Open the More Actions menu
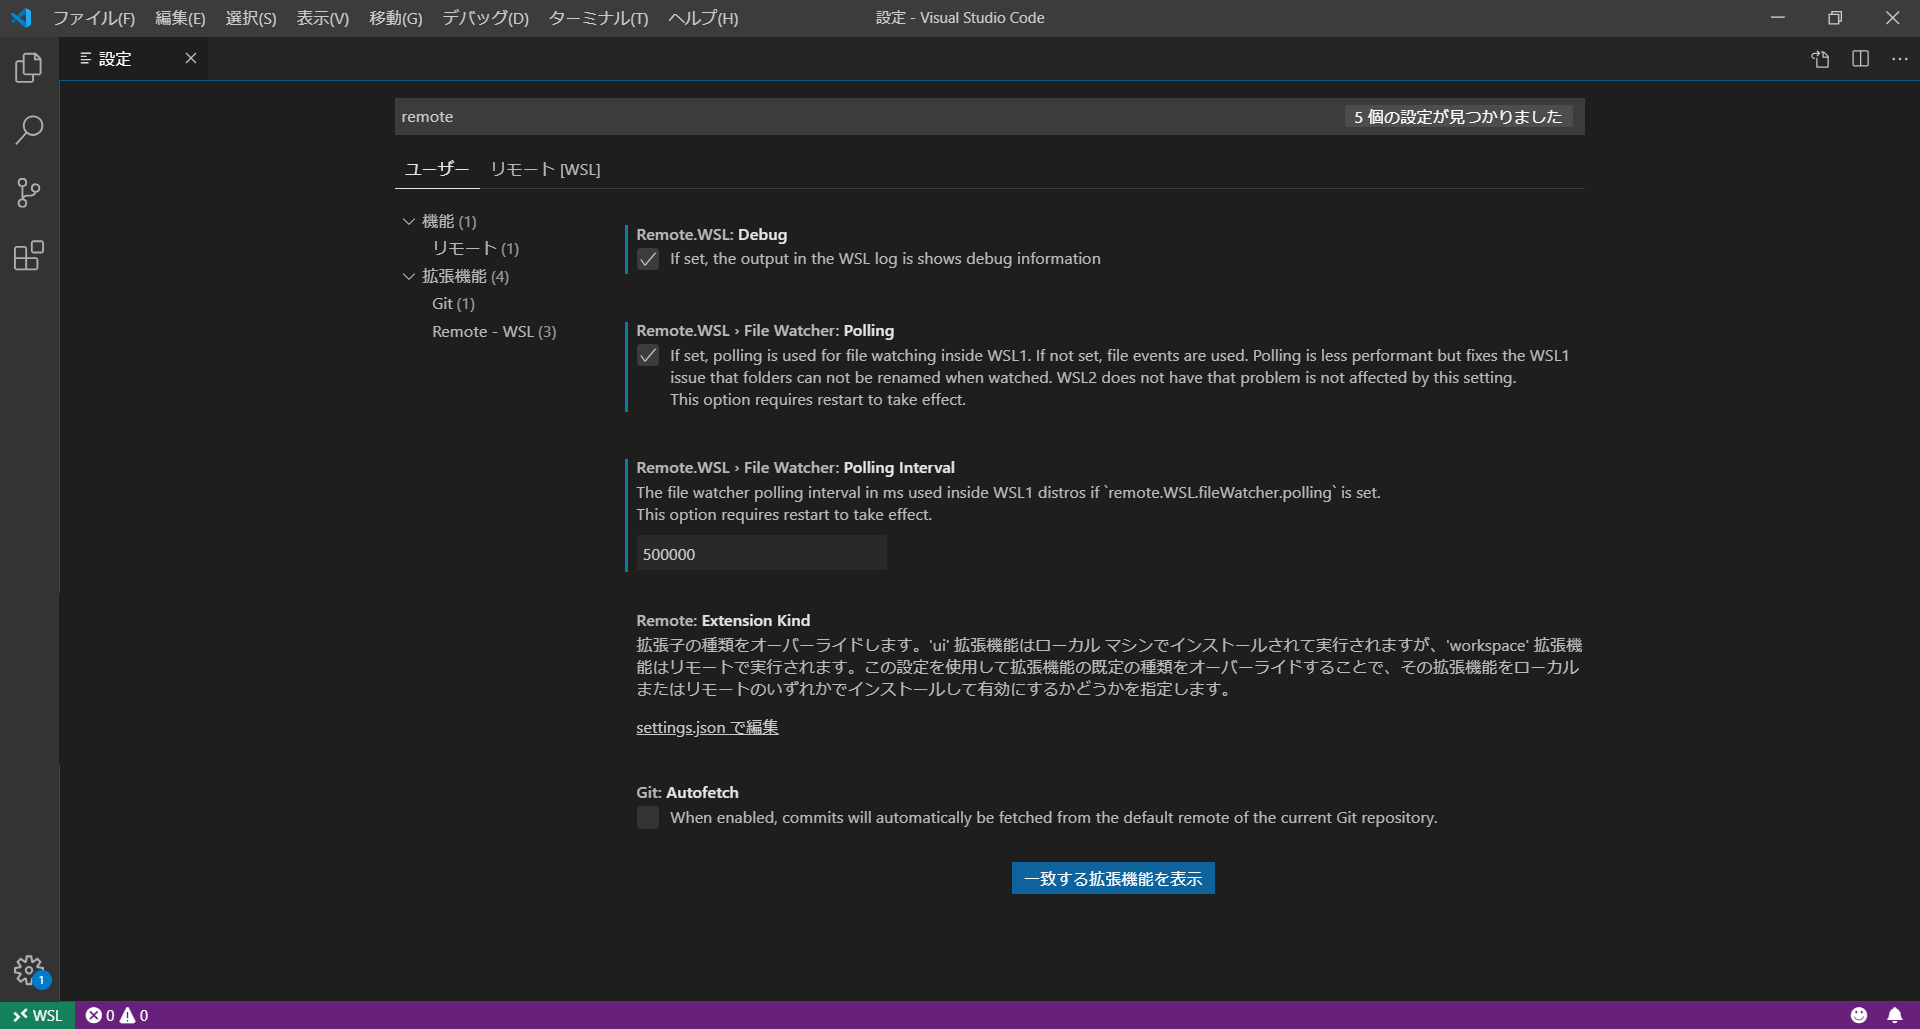 click(1899, 59)
